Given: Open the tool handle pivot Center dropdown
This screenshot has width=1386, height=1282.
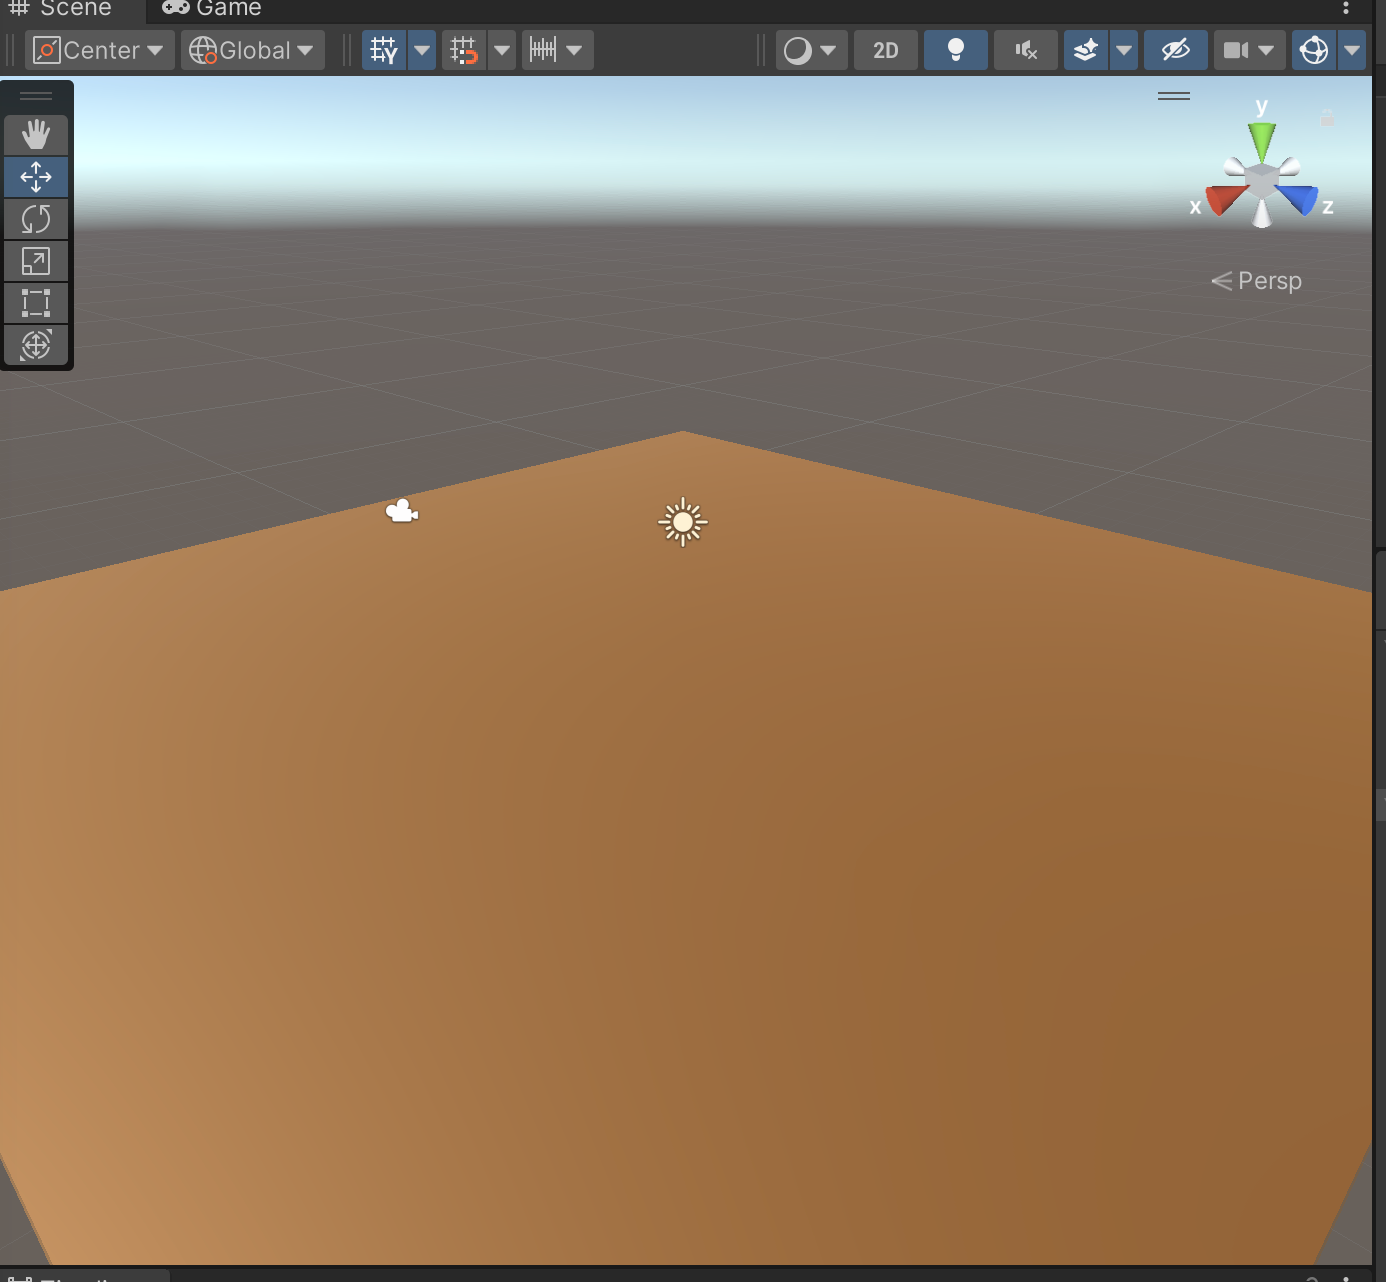Looking at the screenshot, I should tap(98, 49).
